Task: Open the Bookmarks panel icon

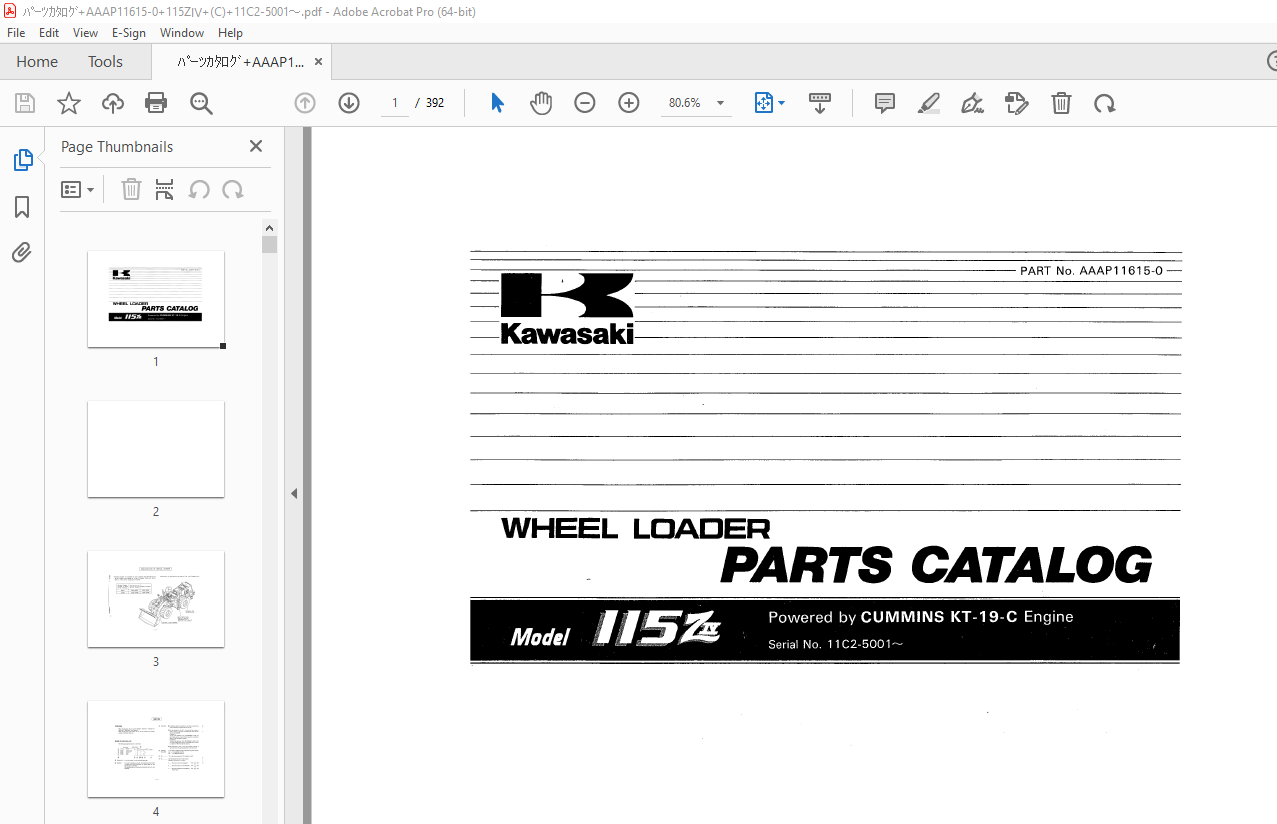Action: tap(22, 207)
